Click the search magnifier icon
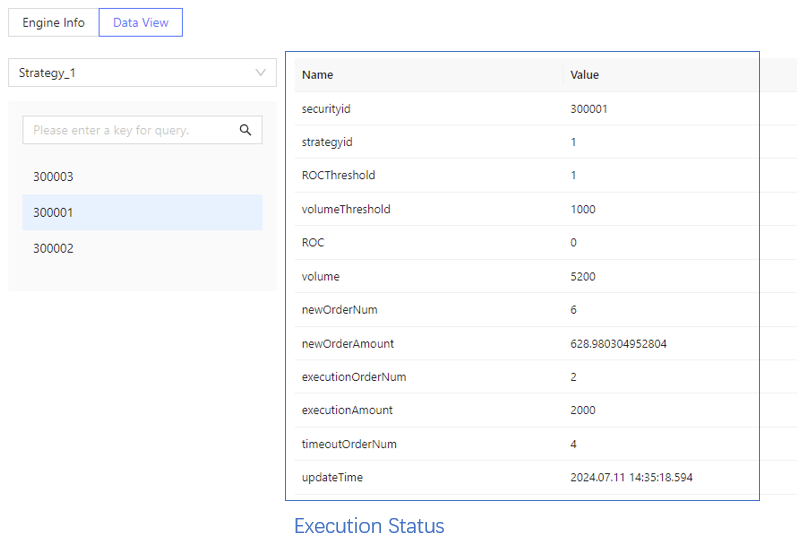 pyautogui.click(x=245, y=130)
